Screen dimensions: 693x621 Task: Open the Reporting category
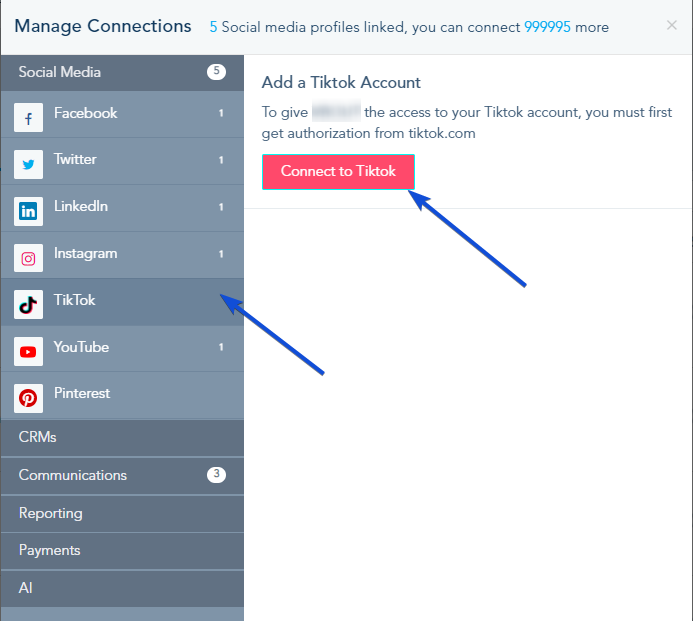click(x=122, y=514)
